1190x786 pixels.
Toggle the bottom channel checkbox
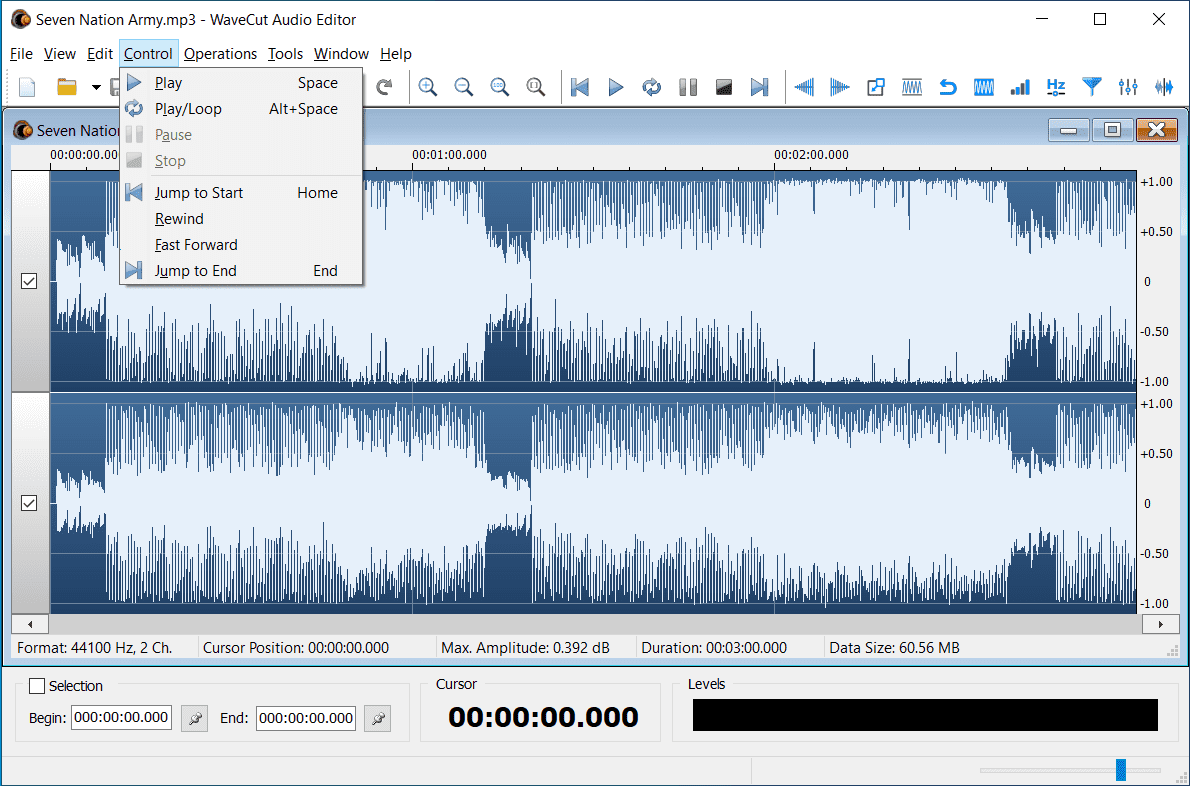coord(29,503)
